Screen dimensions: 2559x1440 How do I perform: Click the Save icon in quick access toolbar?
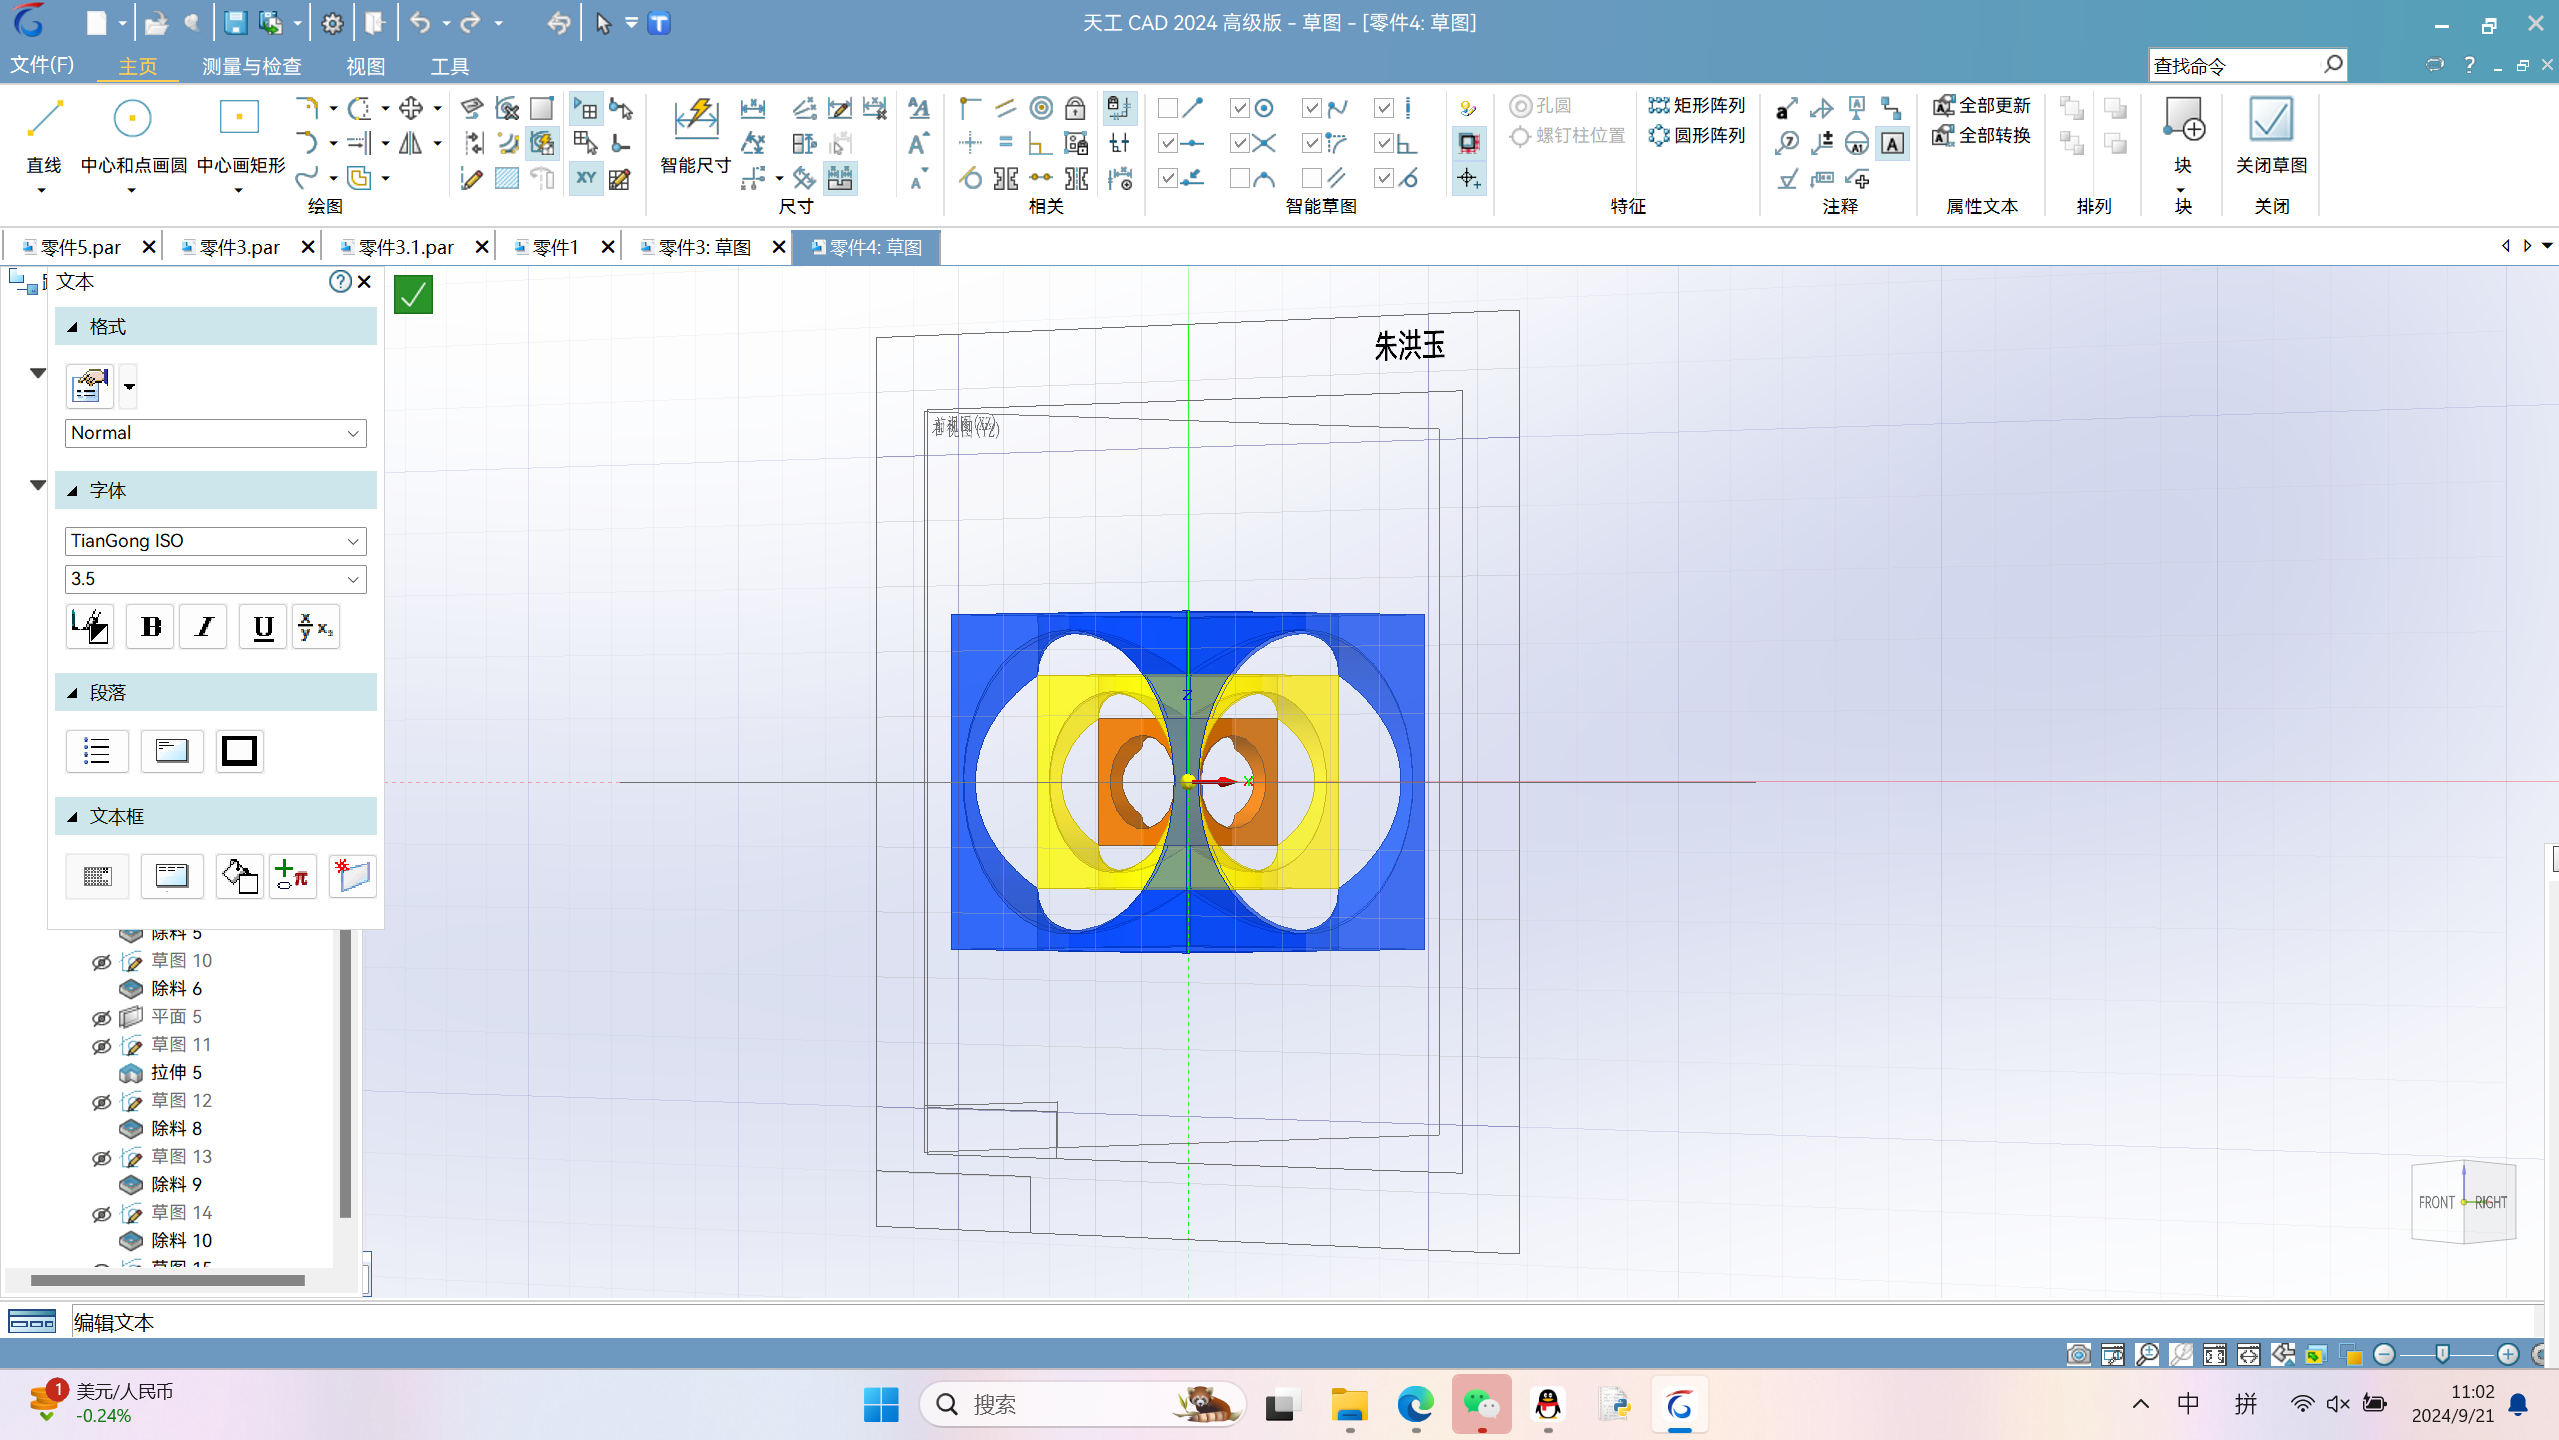click(x=235, y=23)
